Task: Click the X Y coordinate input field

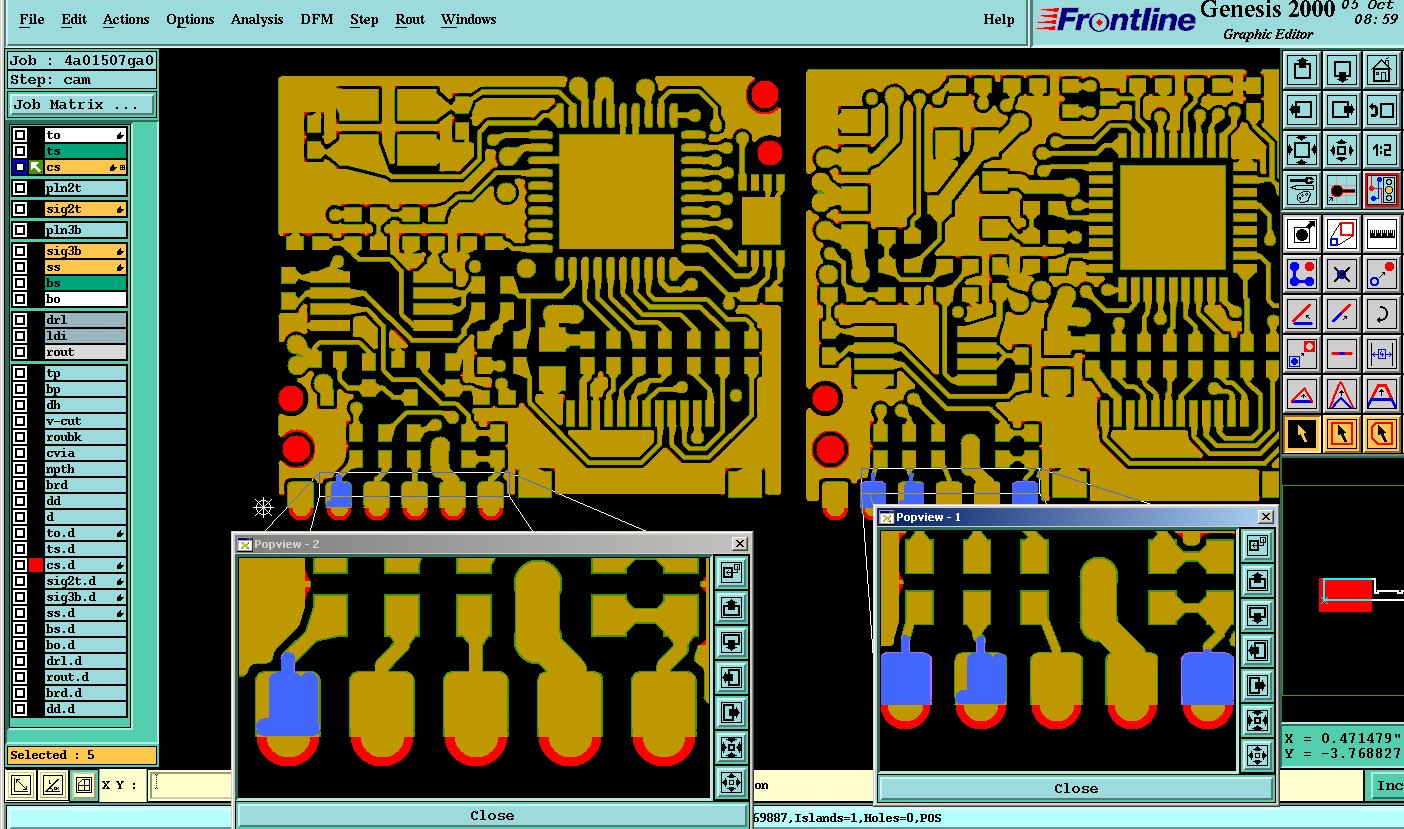Action: coord(190,786)
